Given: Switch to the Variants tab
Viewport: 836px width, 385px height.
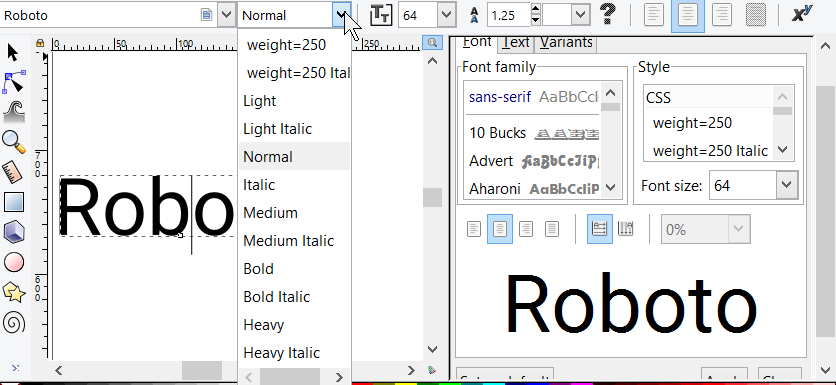Looking at the screenshot, I should [x=566, y=42].
